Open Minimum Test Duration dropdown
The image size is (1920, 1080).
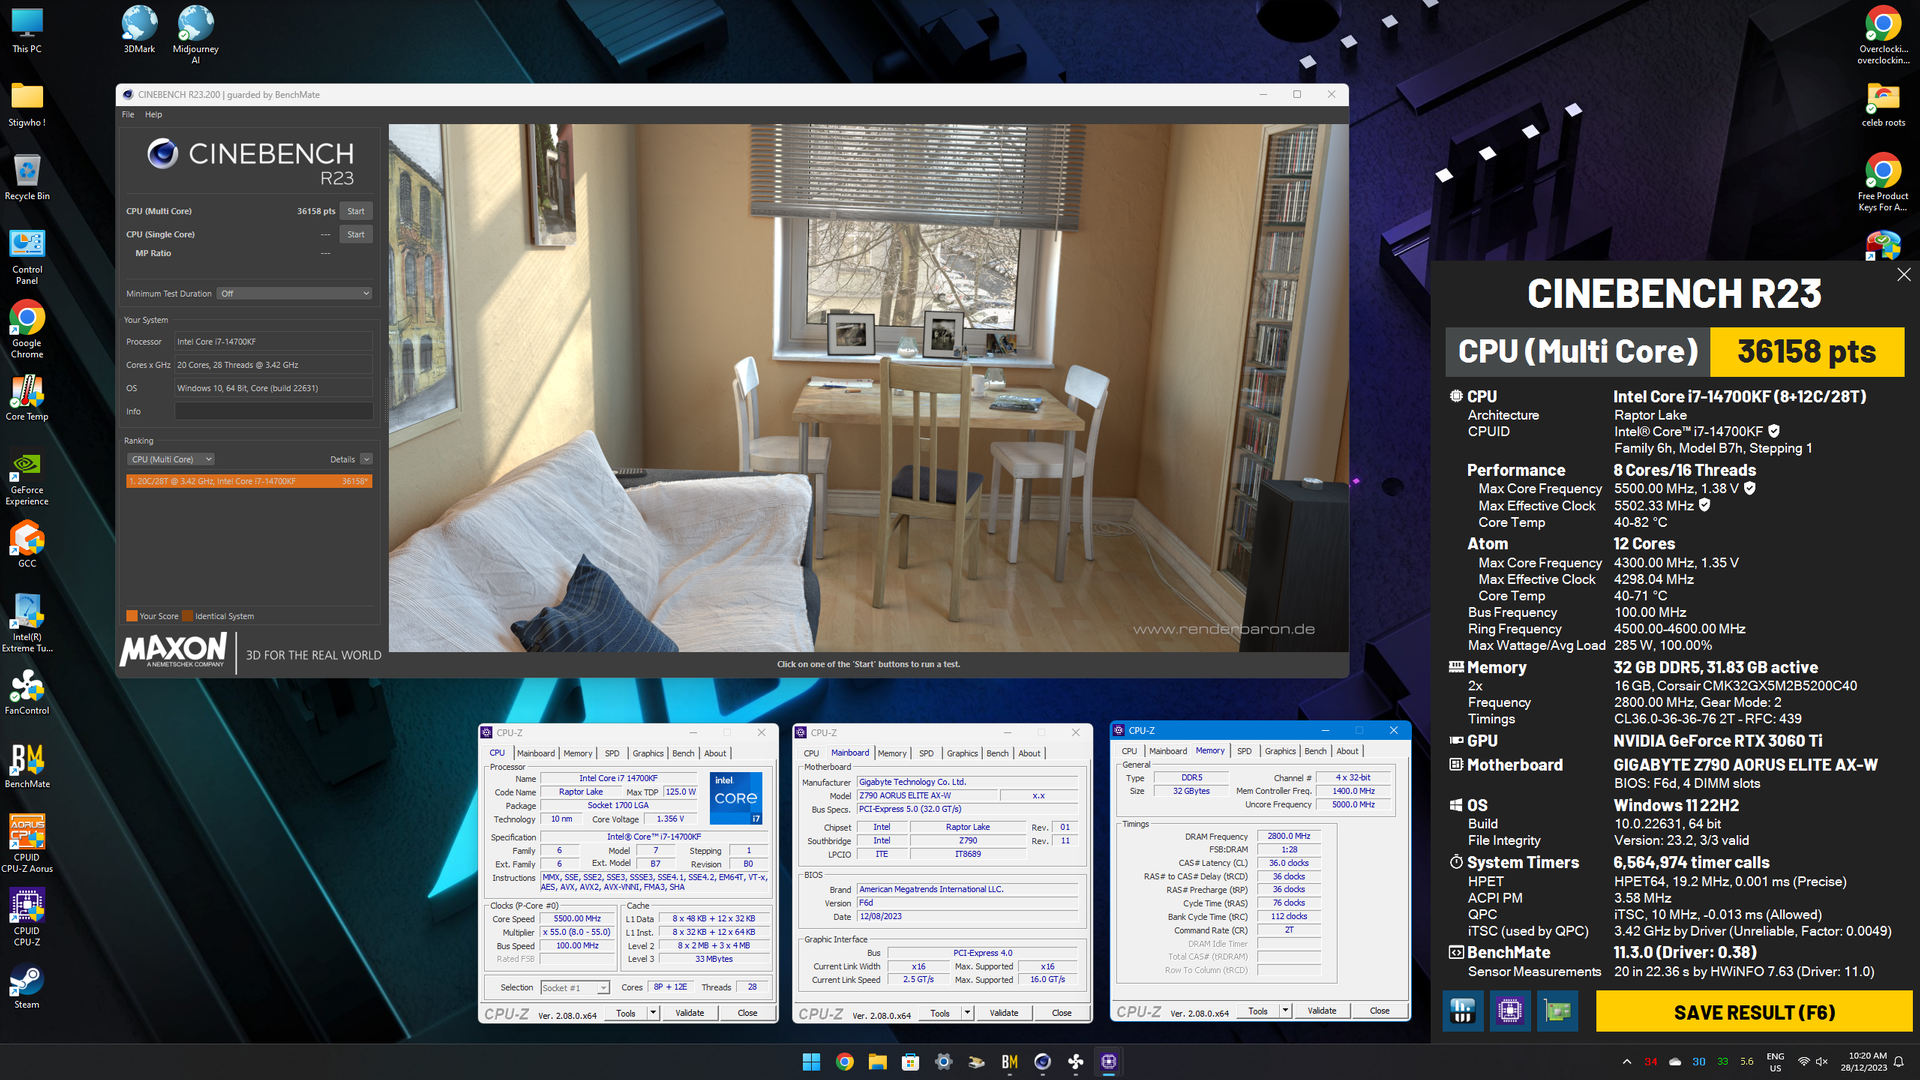(295, 294)
